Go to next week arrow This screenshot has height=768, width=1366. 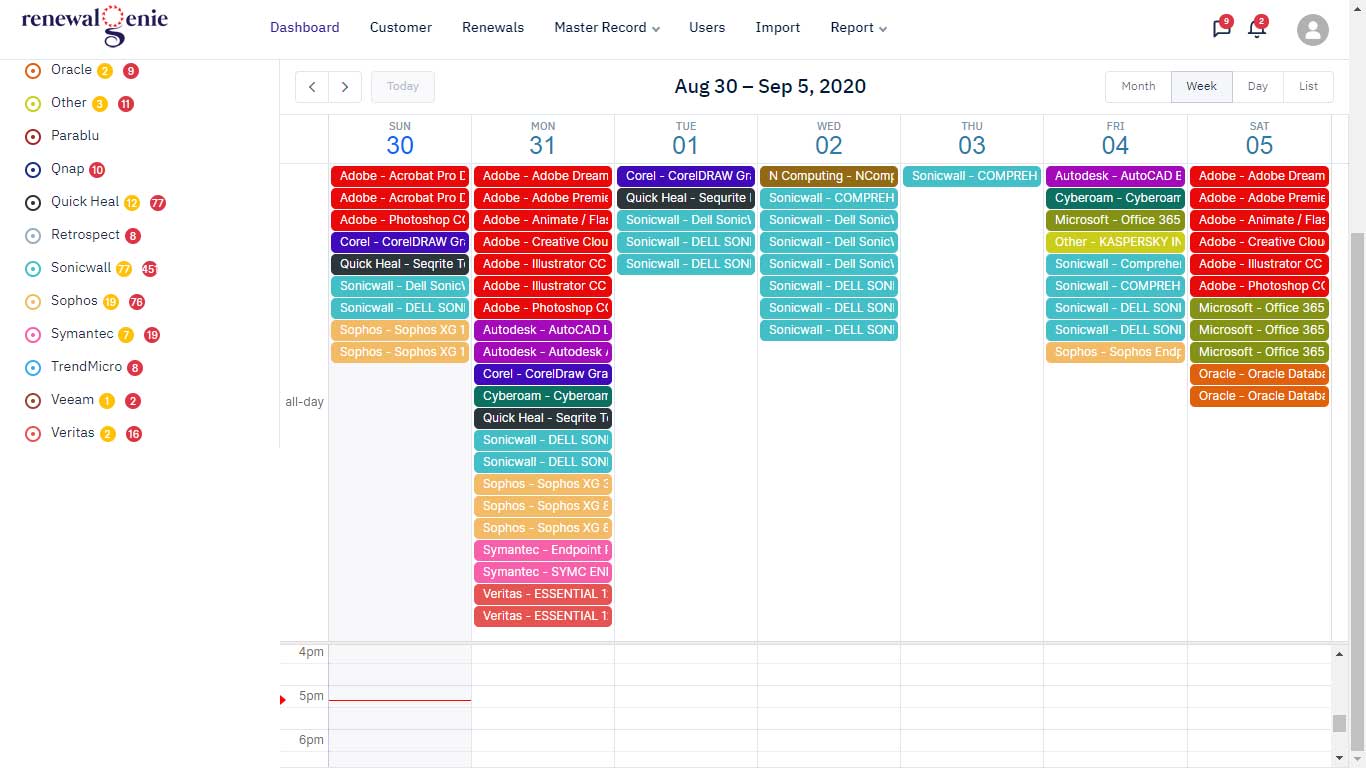coord(345,87)
